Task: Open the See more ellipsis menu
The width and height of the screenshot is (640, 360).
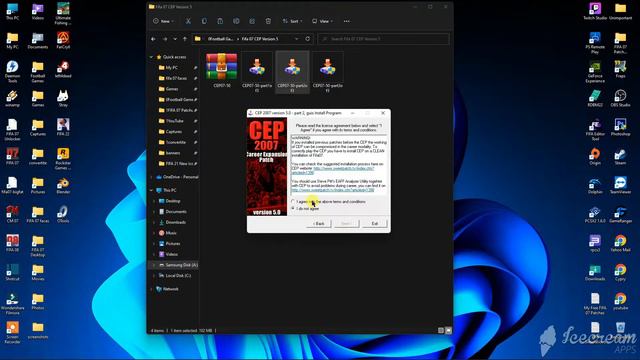Action: (347, 21)
